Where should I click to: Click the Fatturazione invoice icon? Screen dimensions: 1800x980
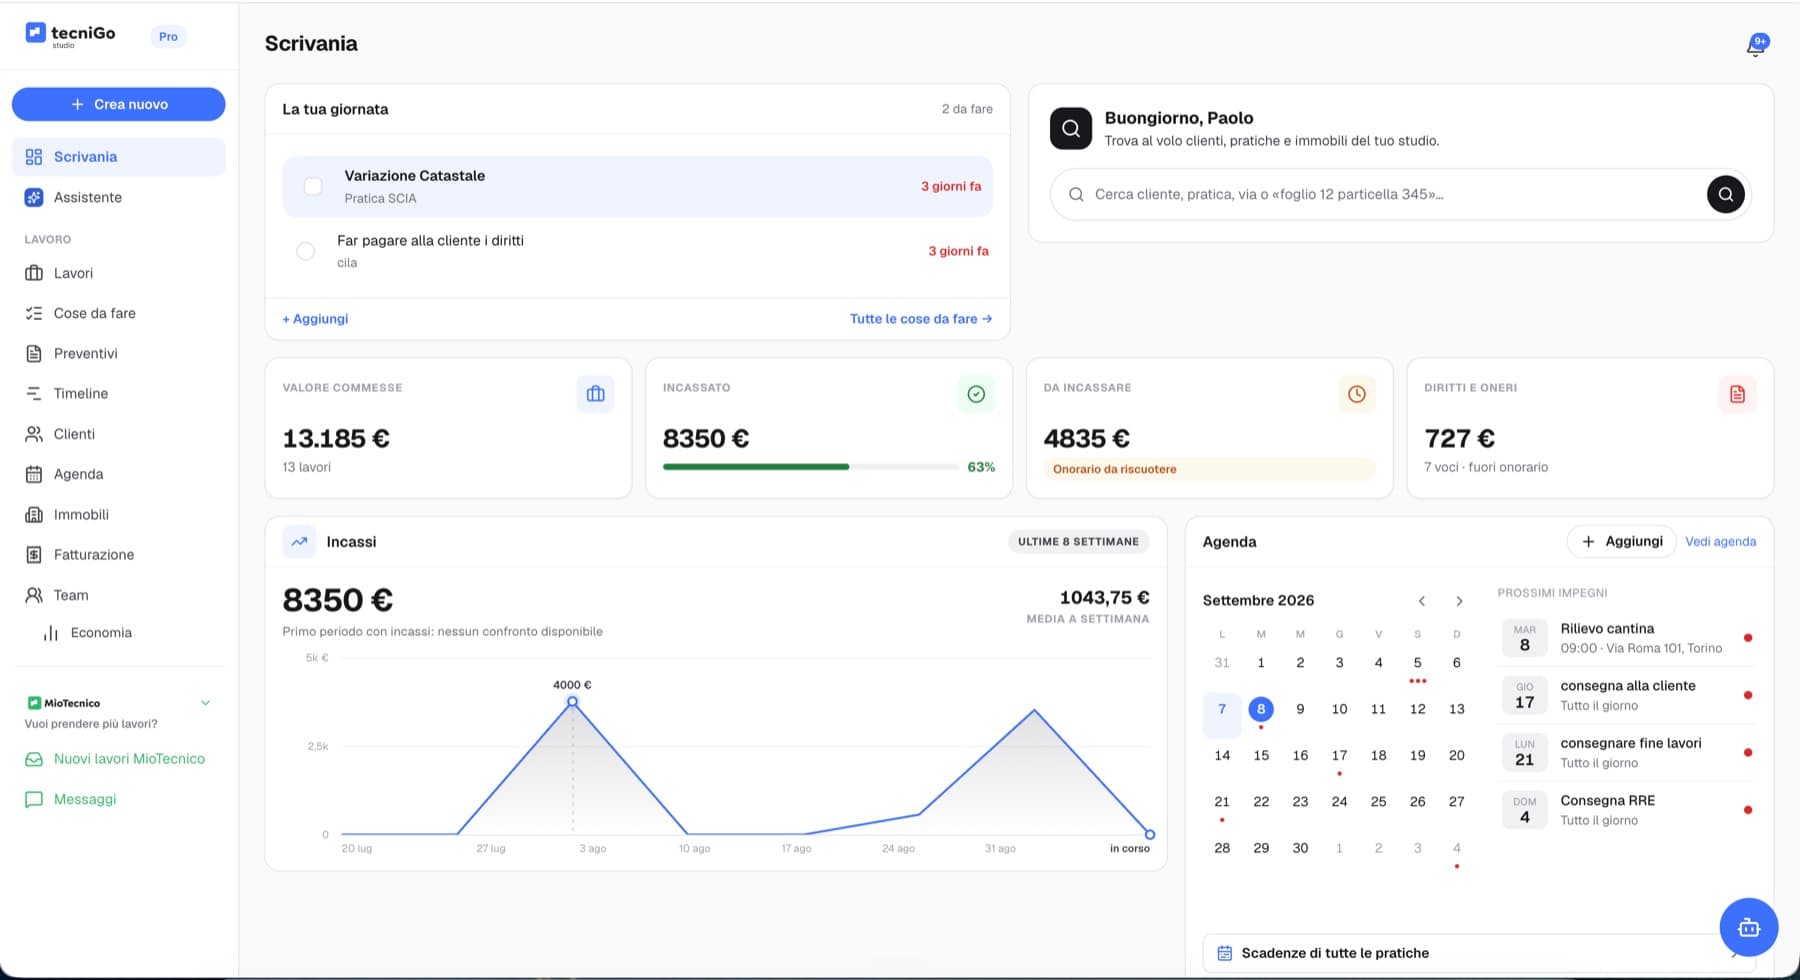[x=34, y=554]
